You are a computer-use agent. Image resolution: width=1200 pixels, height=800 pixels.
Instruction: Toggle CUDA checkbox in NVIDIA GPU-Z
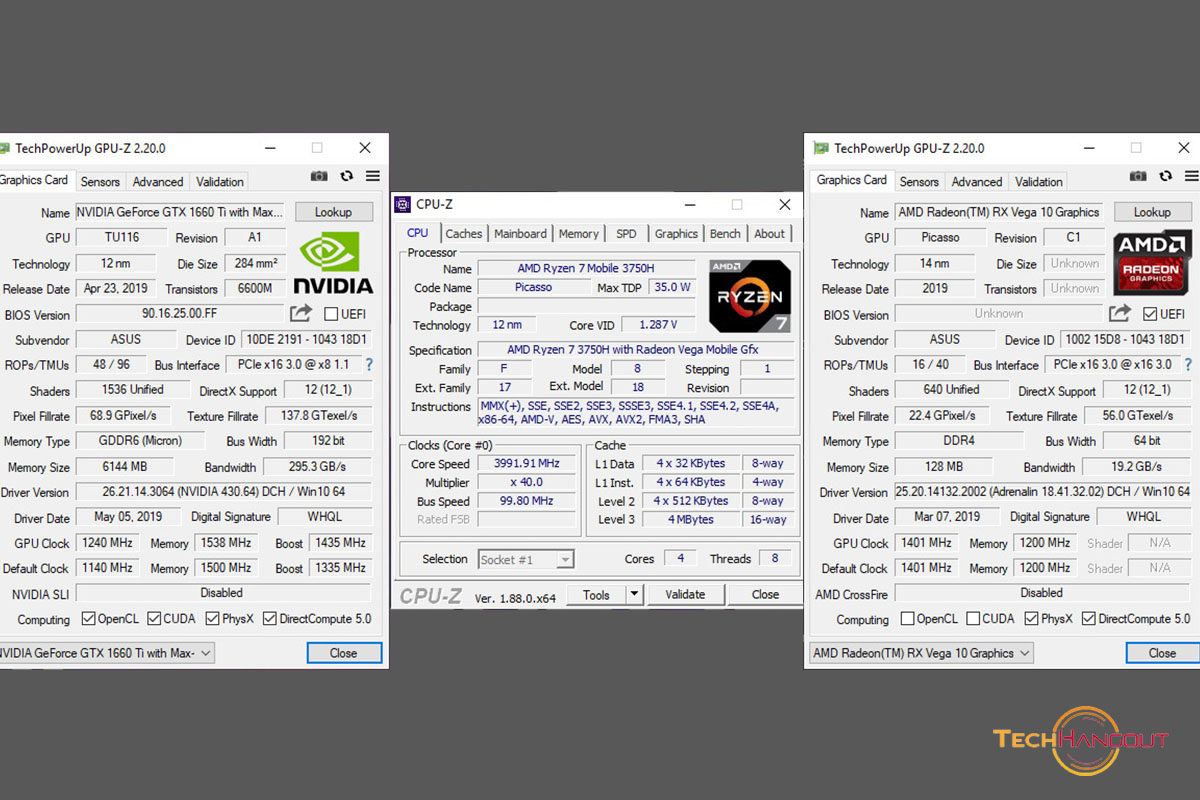coord(154,619)
